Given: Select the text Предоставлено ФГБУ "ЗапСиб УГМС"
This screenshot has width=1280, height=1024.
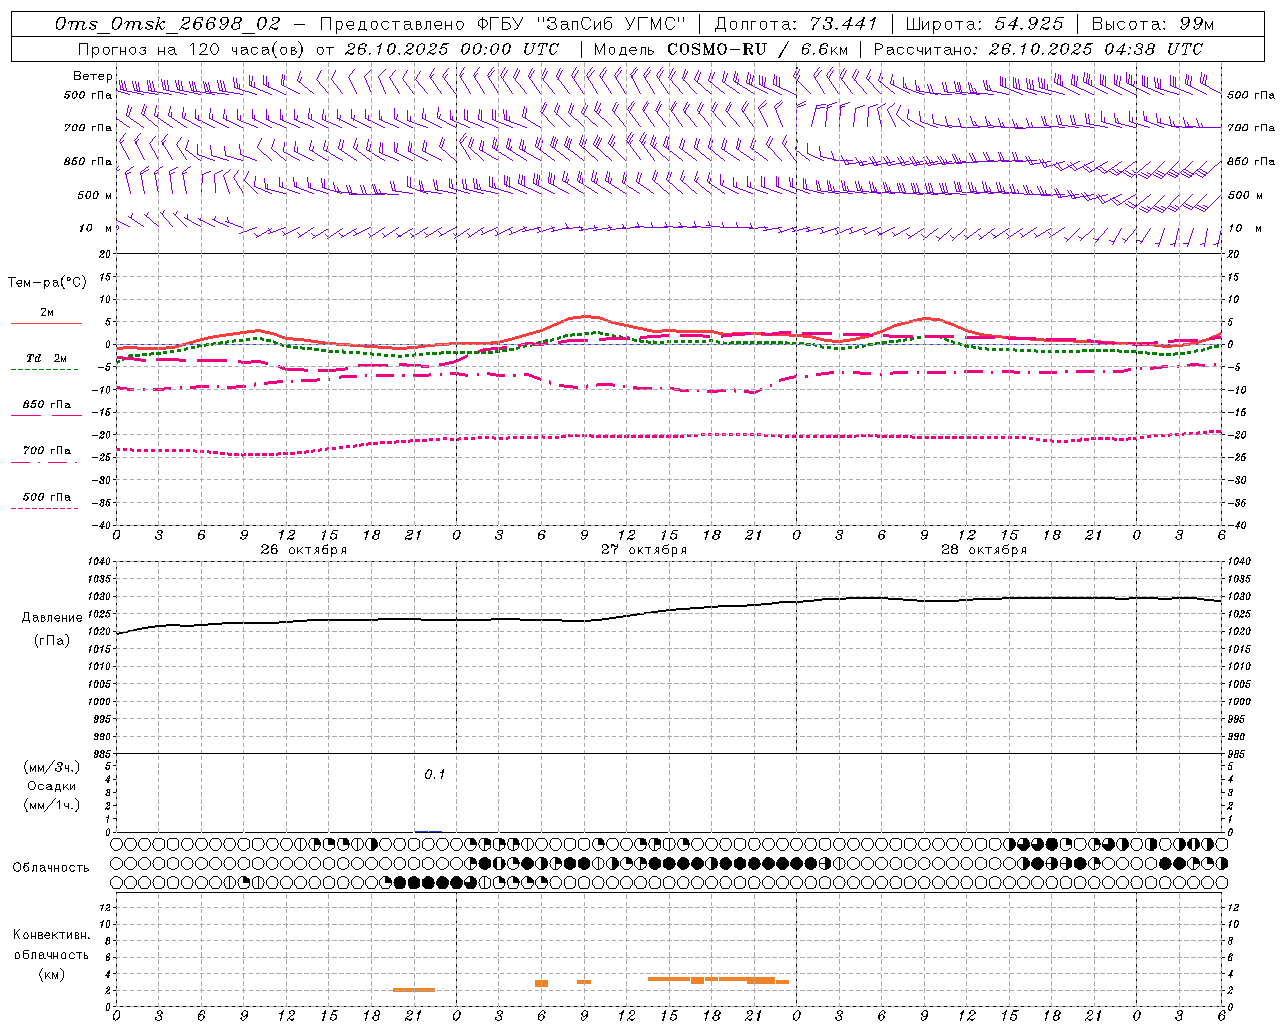Looking at the screenshot, I should tap(504, 24).
